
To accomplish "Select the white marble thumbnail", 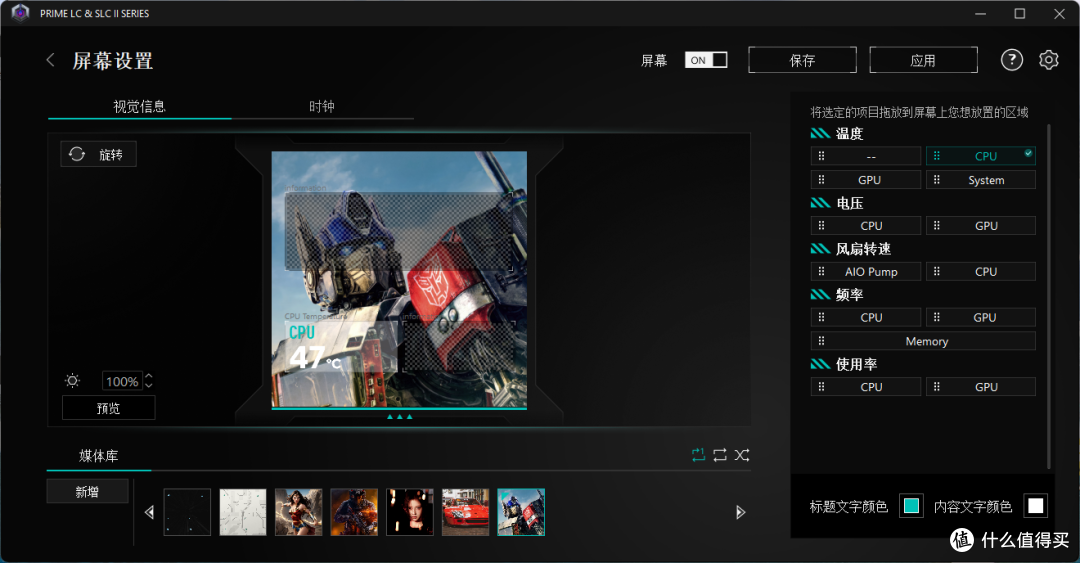I will (x=242, y=512).
